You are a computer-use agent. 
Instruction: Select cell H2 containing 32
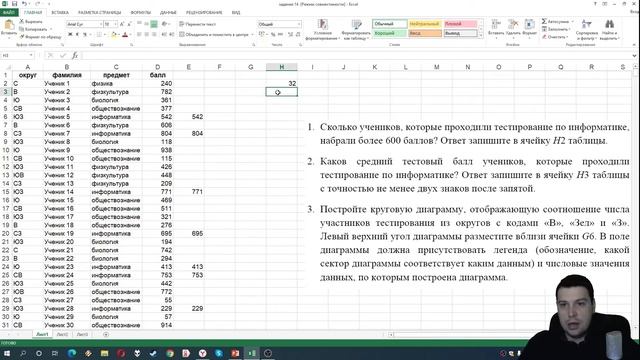[x=282, y=83]
